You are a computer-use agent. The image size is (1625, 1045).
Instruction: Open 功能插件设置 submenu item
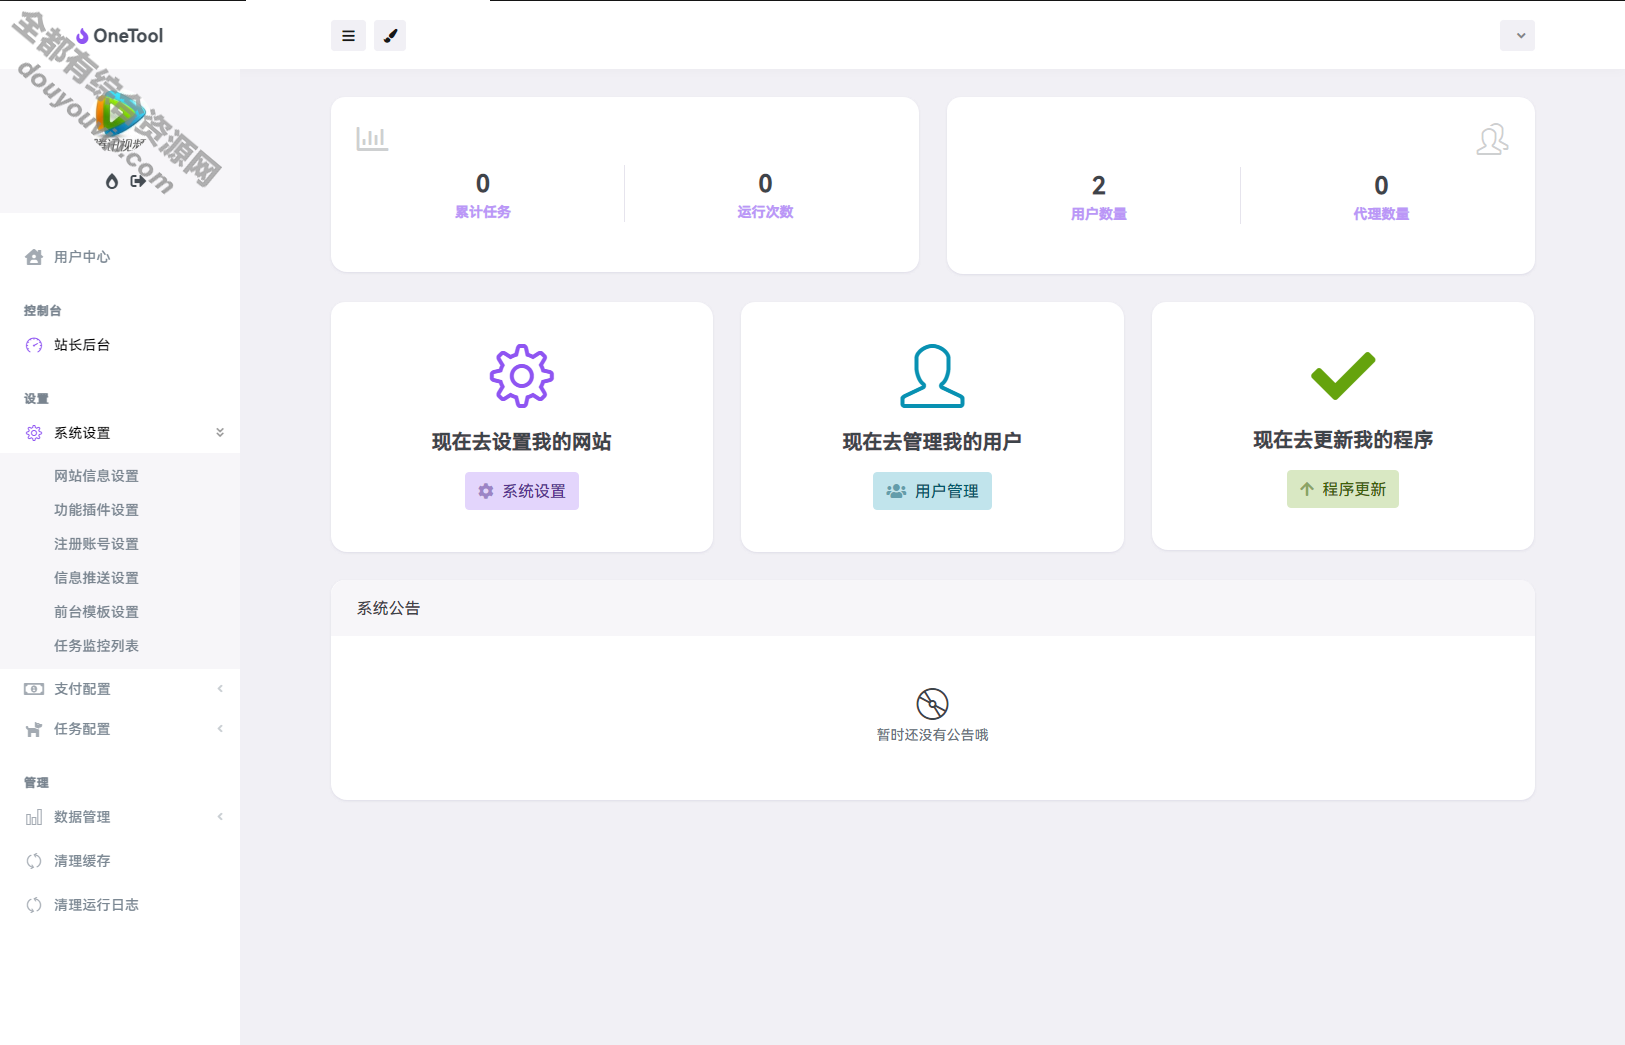coord(96,510)
